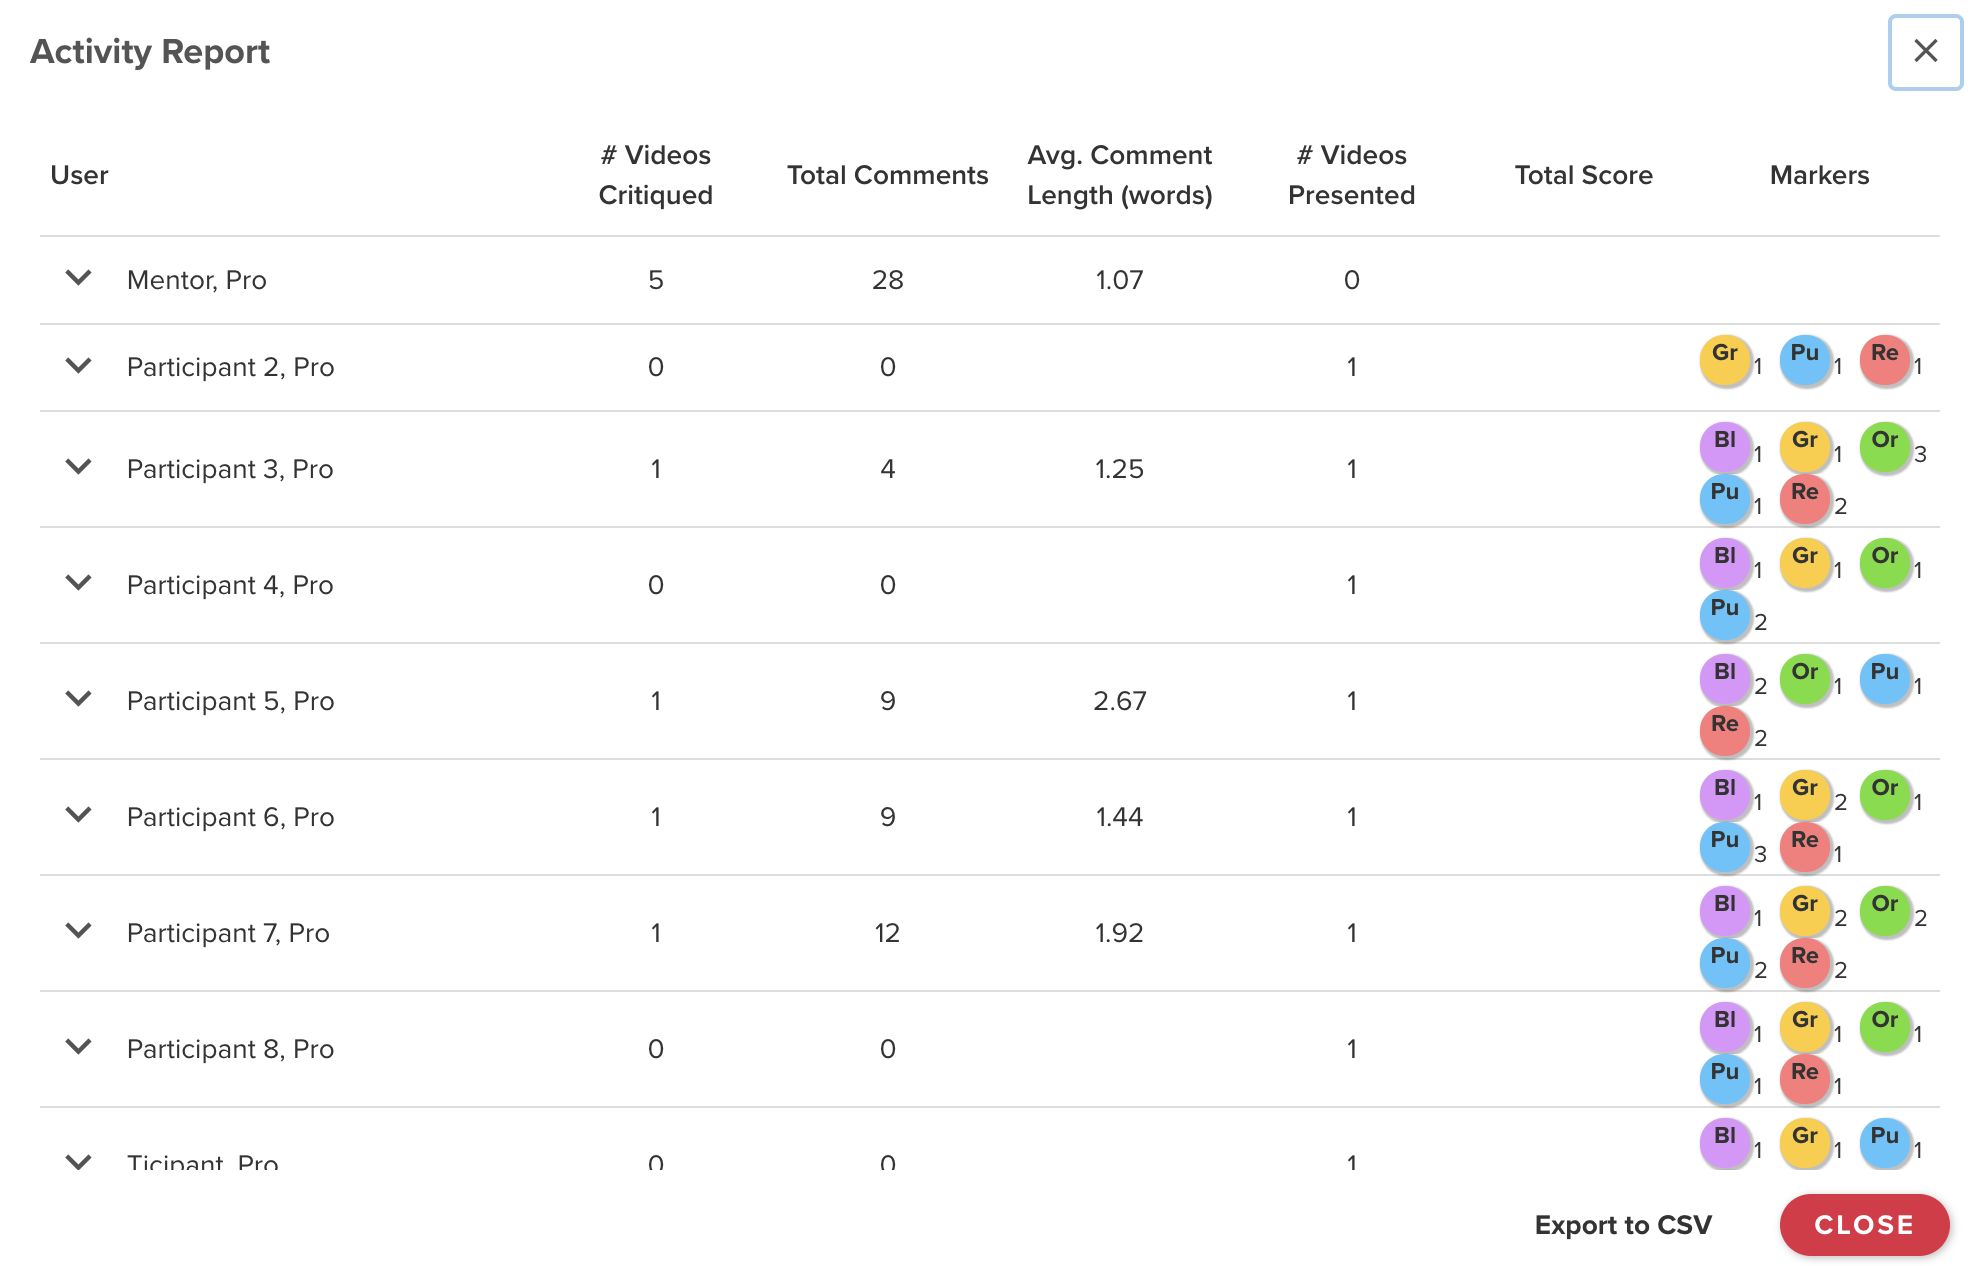This screenshot has height=1266, width=1980.
Task: Expand Participant 5, Pro details
Action: click(x=78, y=699)
